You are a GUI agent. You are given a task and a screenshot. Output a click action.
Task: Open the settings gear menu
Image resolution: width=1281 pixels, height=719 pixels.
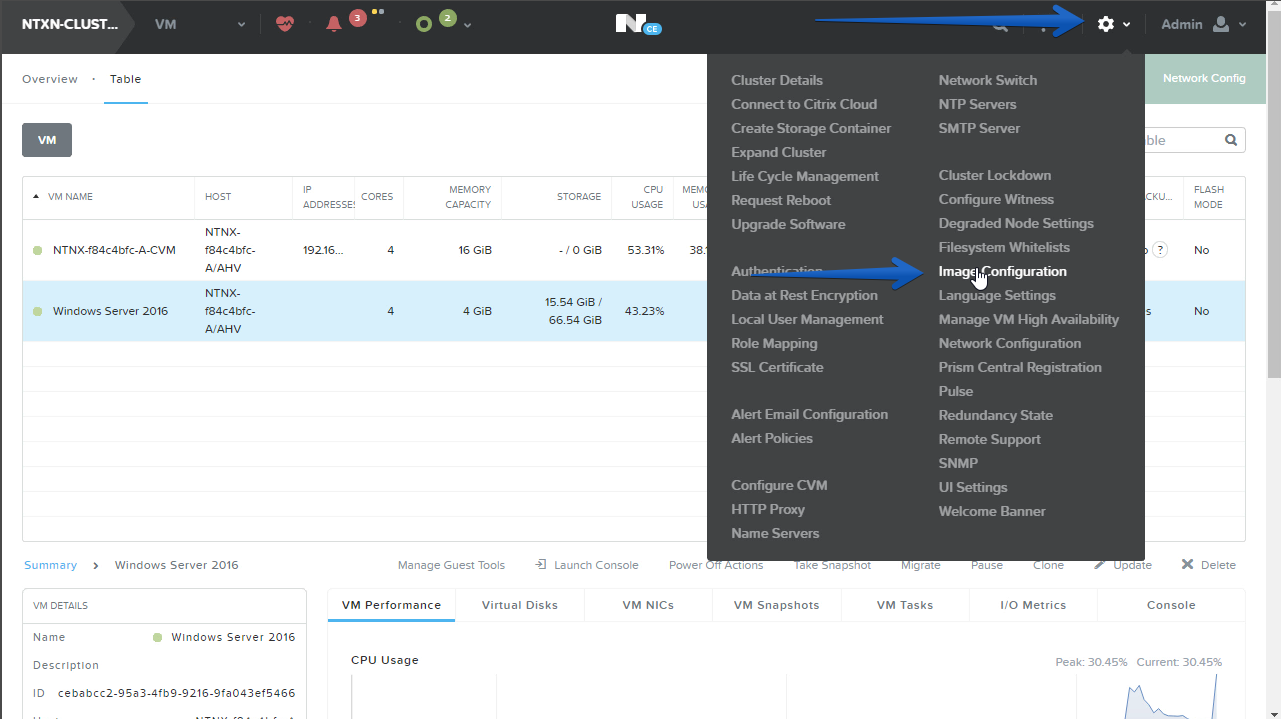point(1105,24)
